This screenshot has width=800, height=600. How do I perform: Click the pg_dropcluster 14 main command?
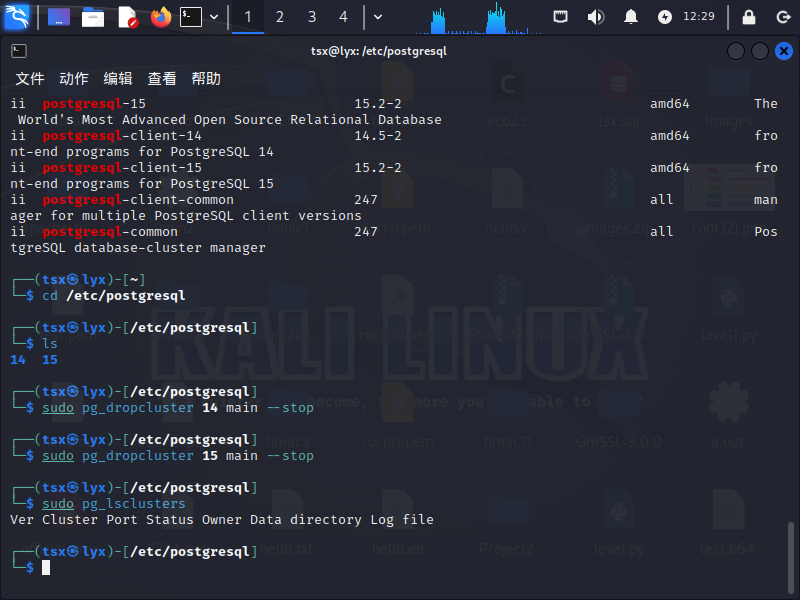[178, 408]
